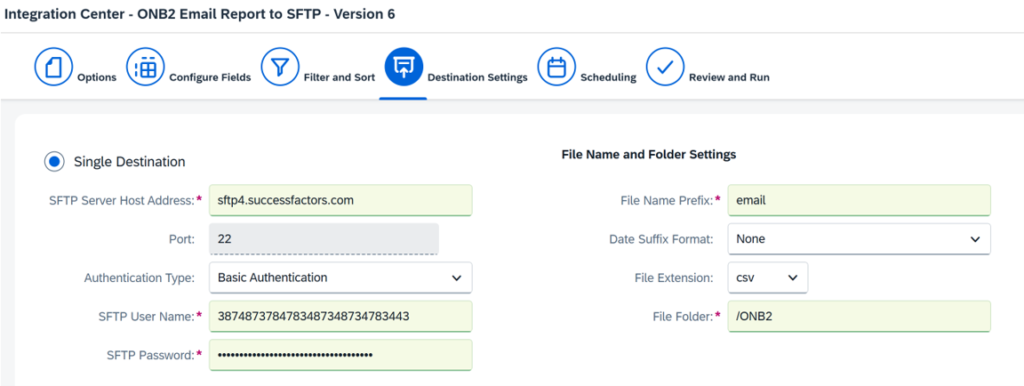Screen dimensions: 1024x386
Task: Focus the SFTP Password field
Action: (340, 355)
